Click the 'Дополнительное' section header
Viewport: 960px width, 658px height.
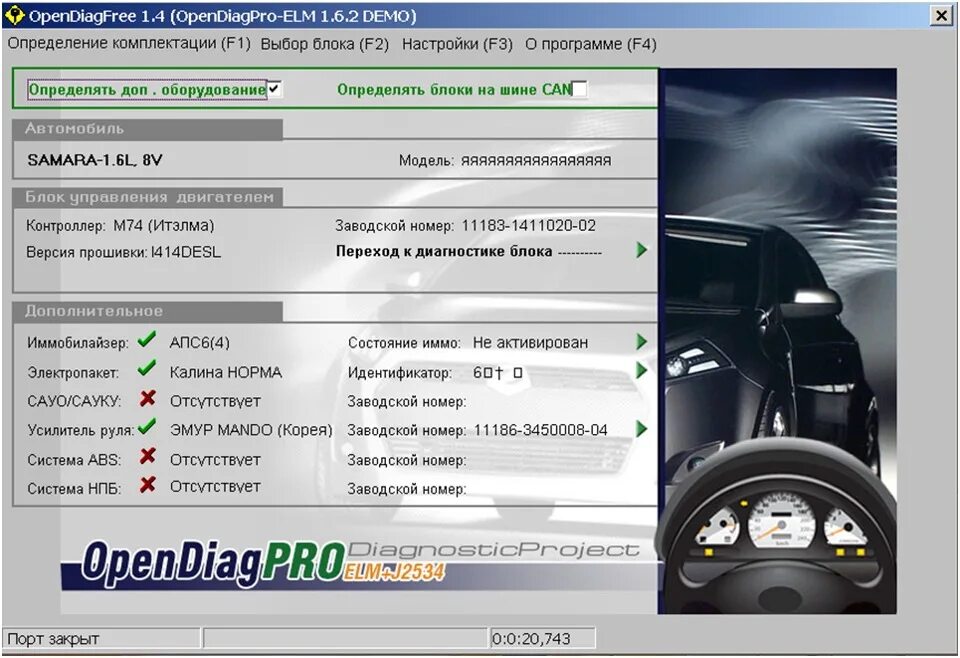pyautogui.click(x=148, y=311)
